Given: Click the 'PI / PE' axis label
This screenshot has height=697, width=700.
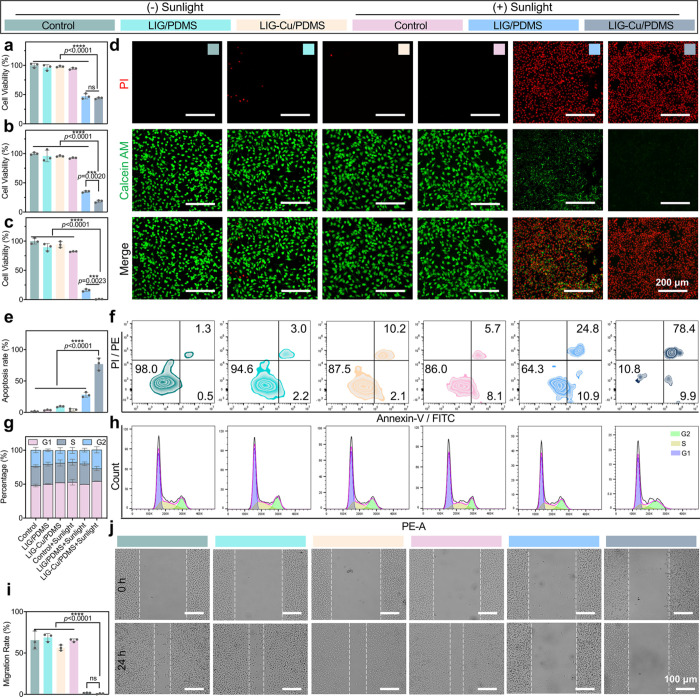Looking at the screenshot, I should (116, 353).
